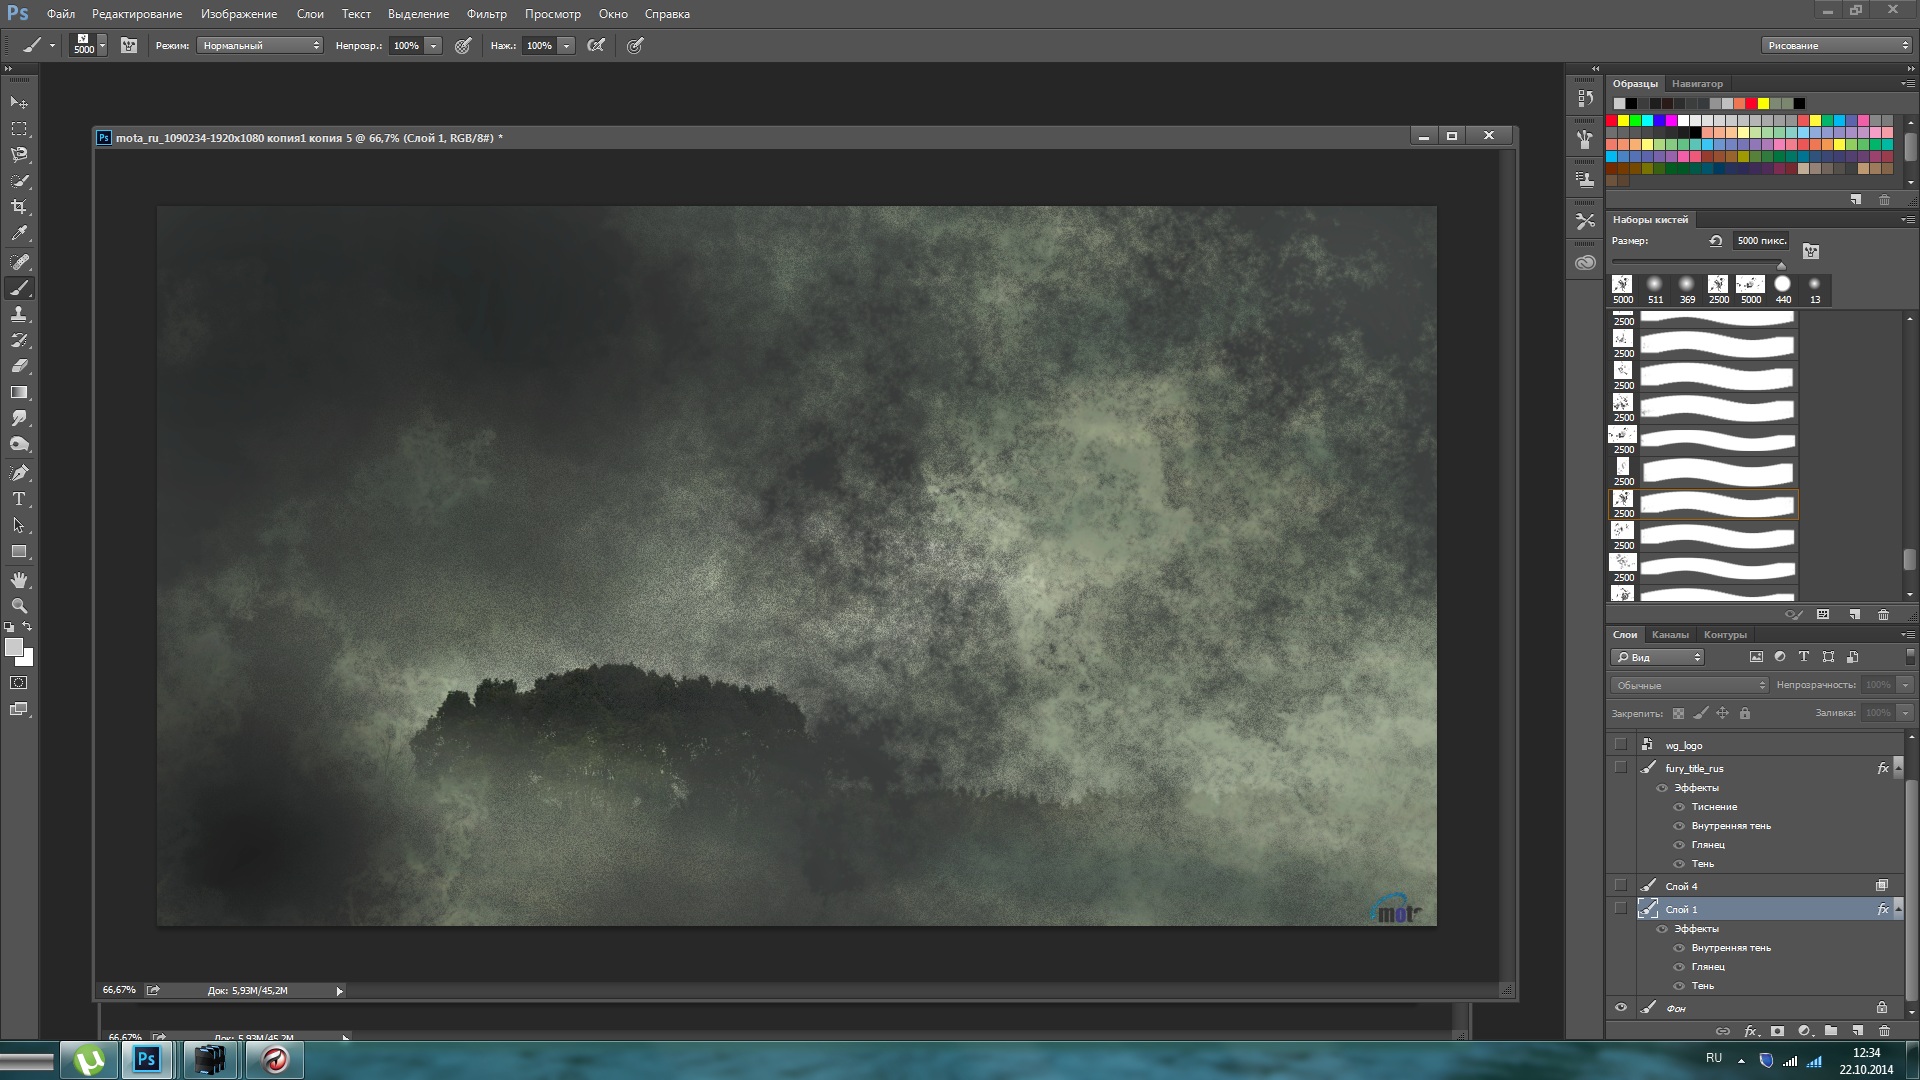
Task: Hide the Фон background layer
Action: coord(1621,1008)
